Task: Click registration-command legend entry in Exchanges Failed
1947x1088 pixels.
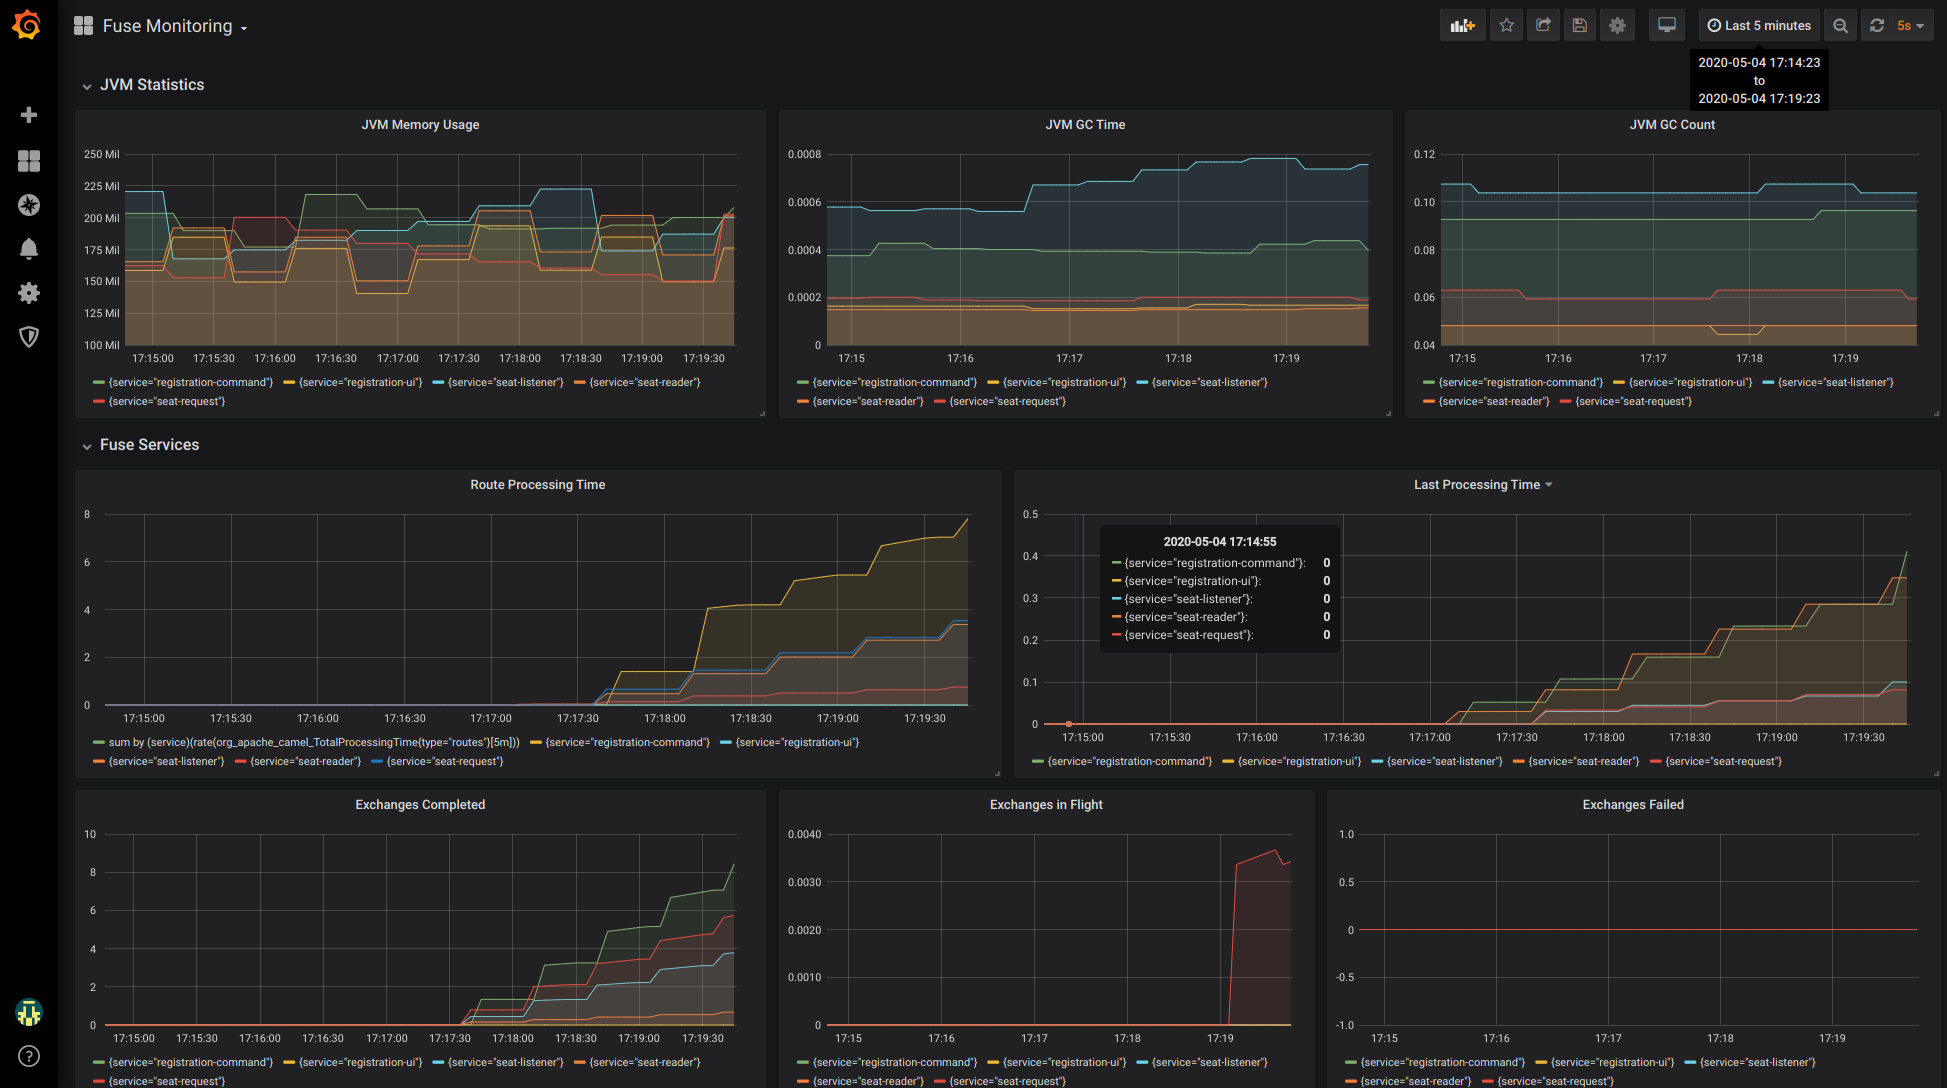Action: coord(1443,1062)
